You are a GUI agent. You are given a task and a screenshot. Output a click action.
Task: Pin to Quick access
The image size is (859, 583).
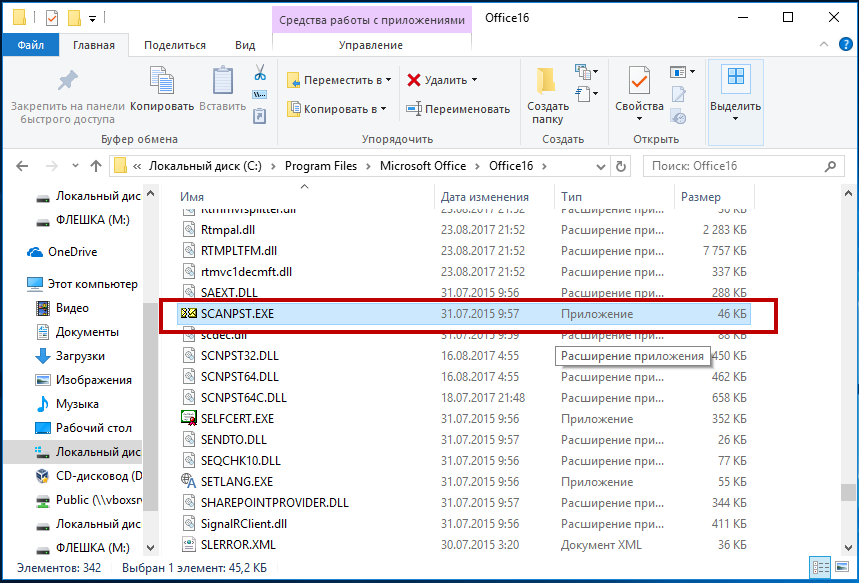68,96
